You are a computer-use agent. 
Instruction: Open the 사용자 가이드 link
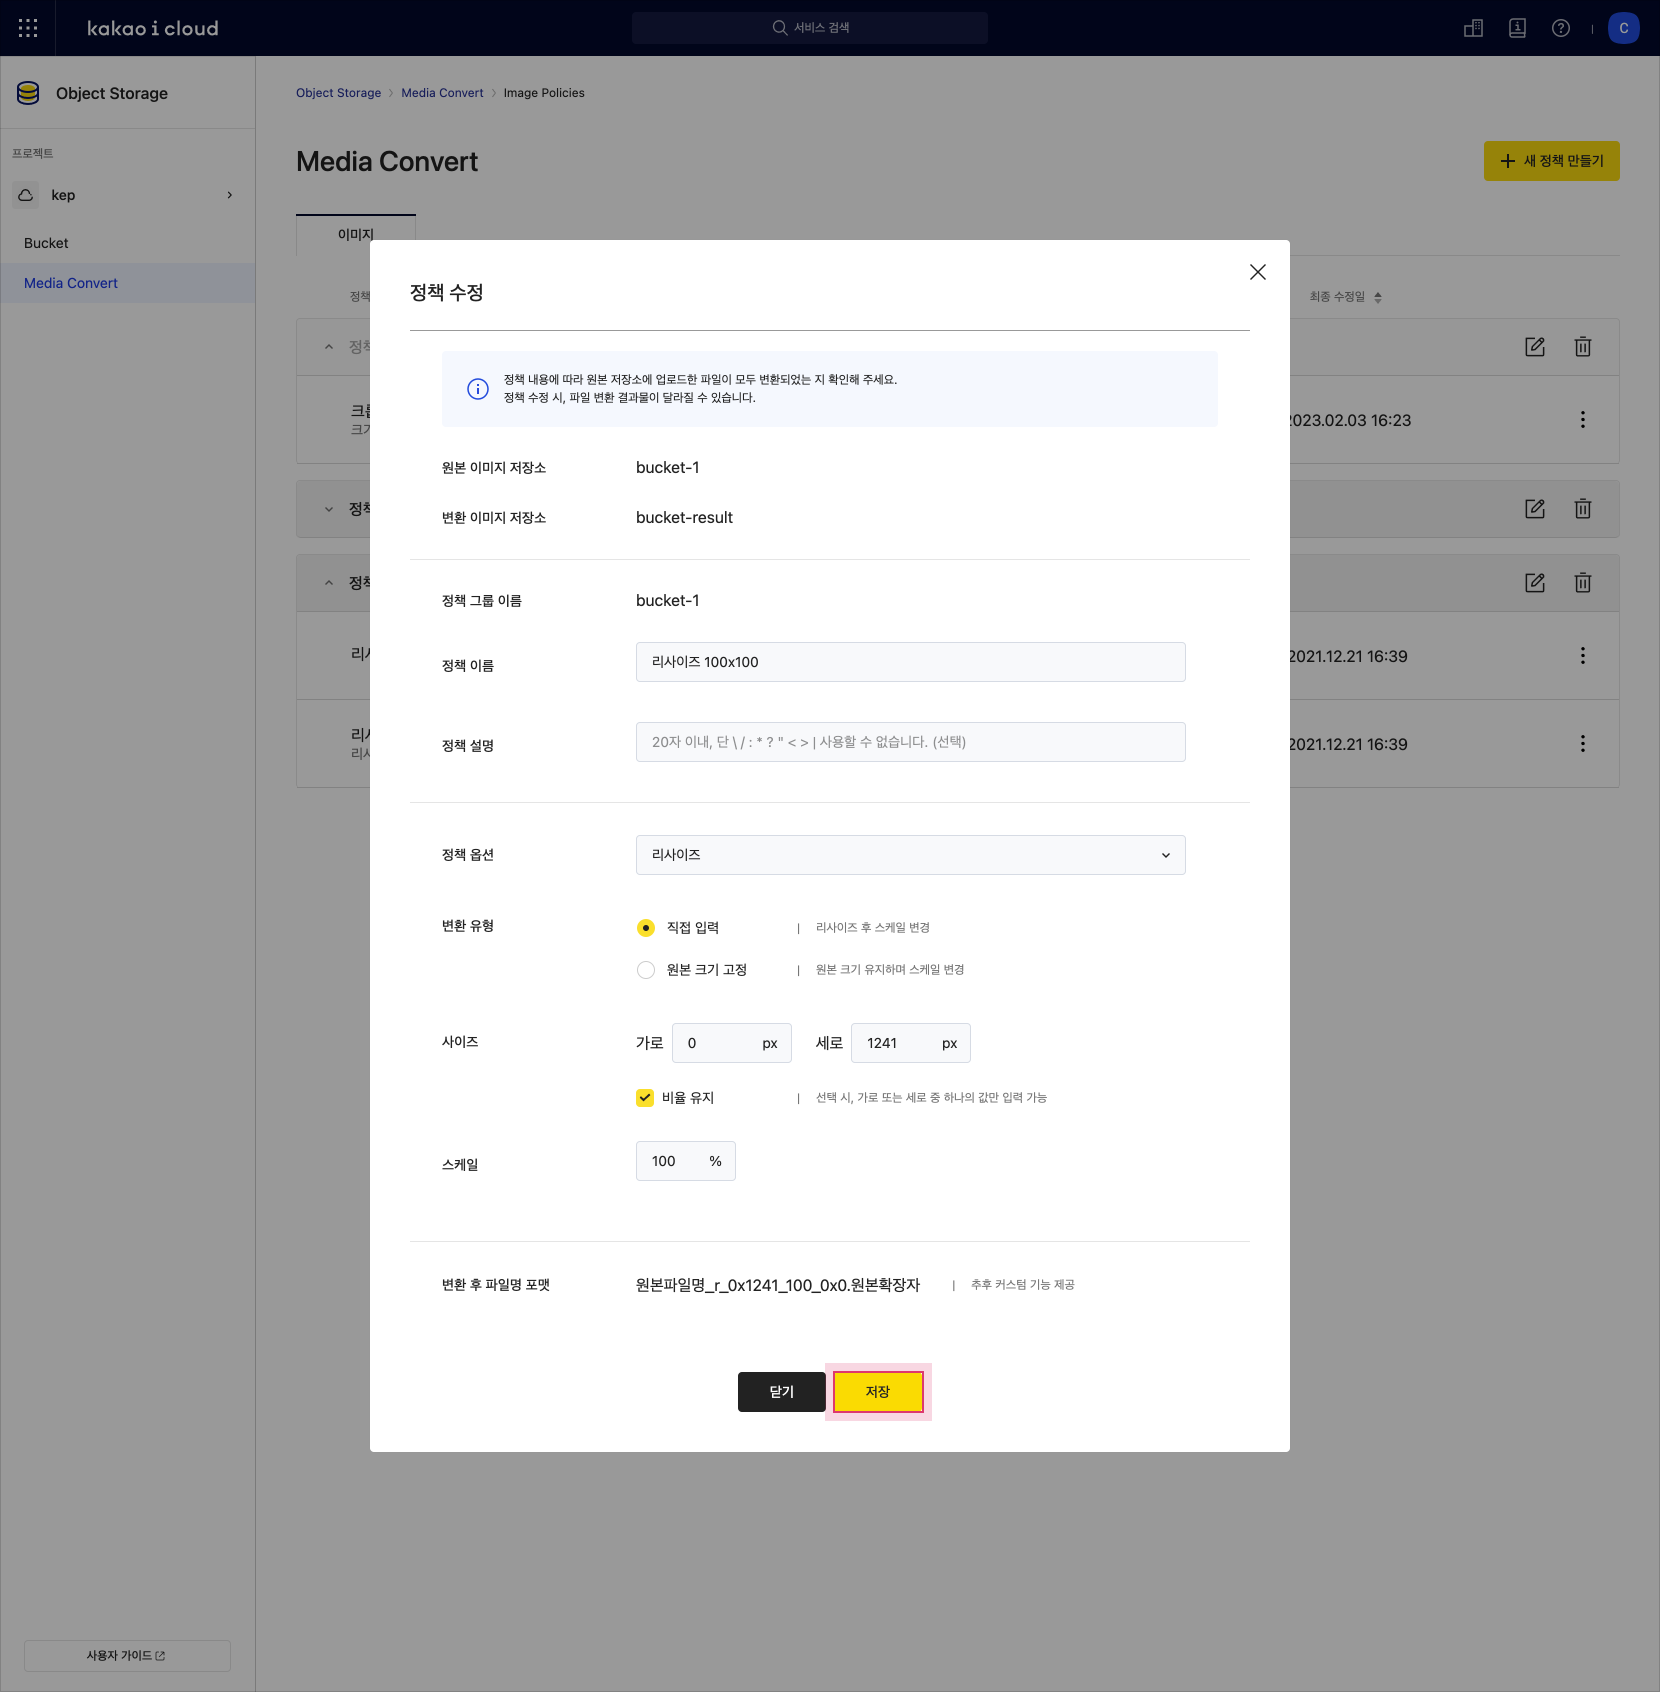click(x=127, y=1656)
